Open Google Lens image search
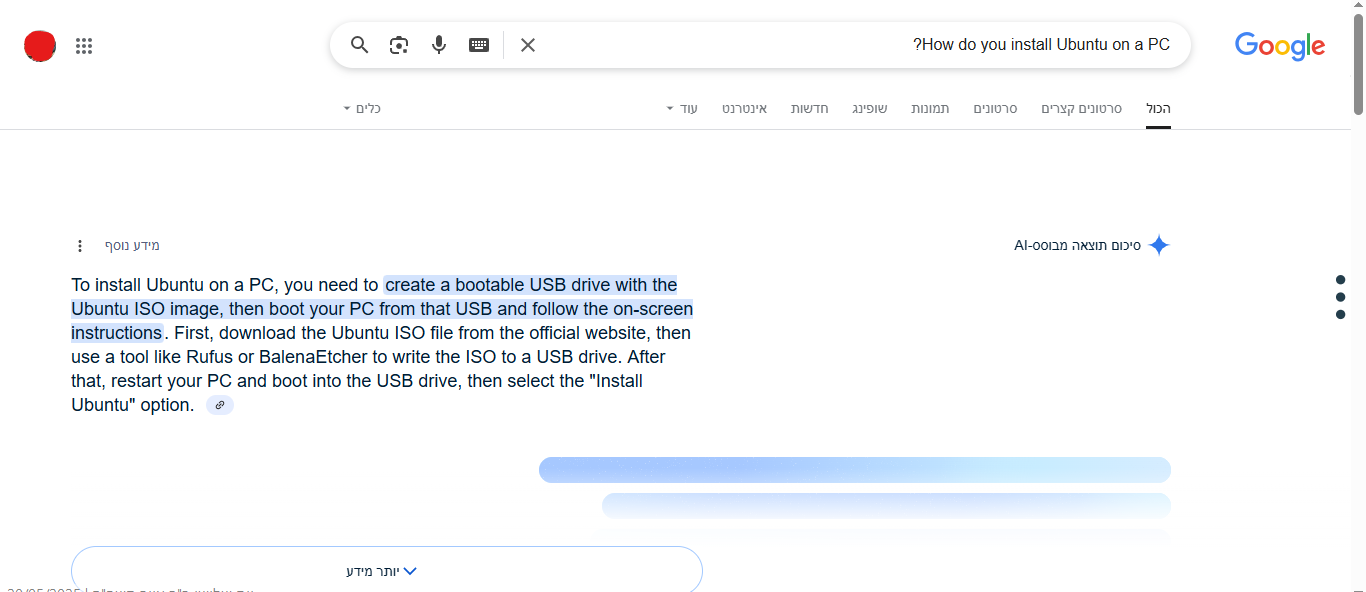The image size is (1366, 592). [399, 45]
